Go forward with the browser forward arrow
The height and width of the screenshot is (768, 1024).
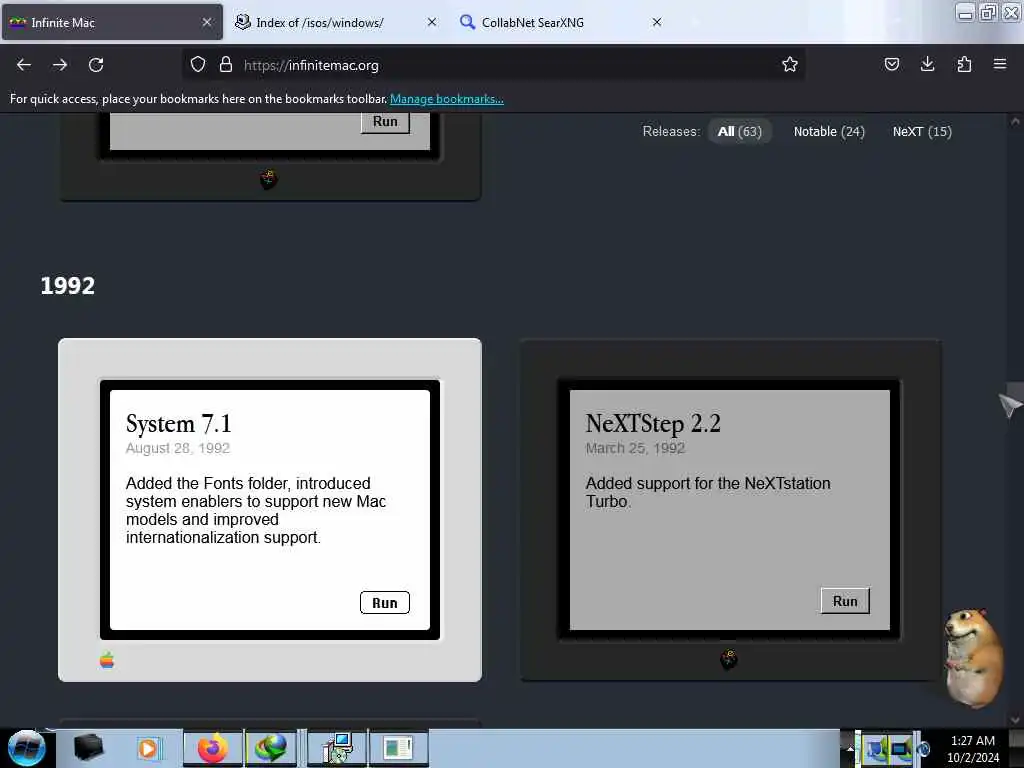pyautogui.click(x=60, y=65)
